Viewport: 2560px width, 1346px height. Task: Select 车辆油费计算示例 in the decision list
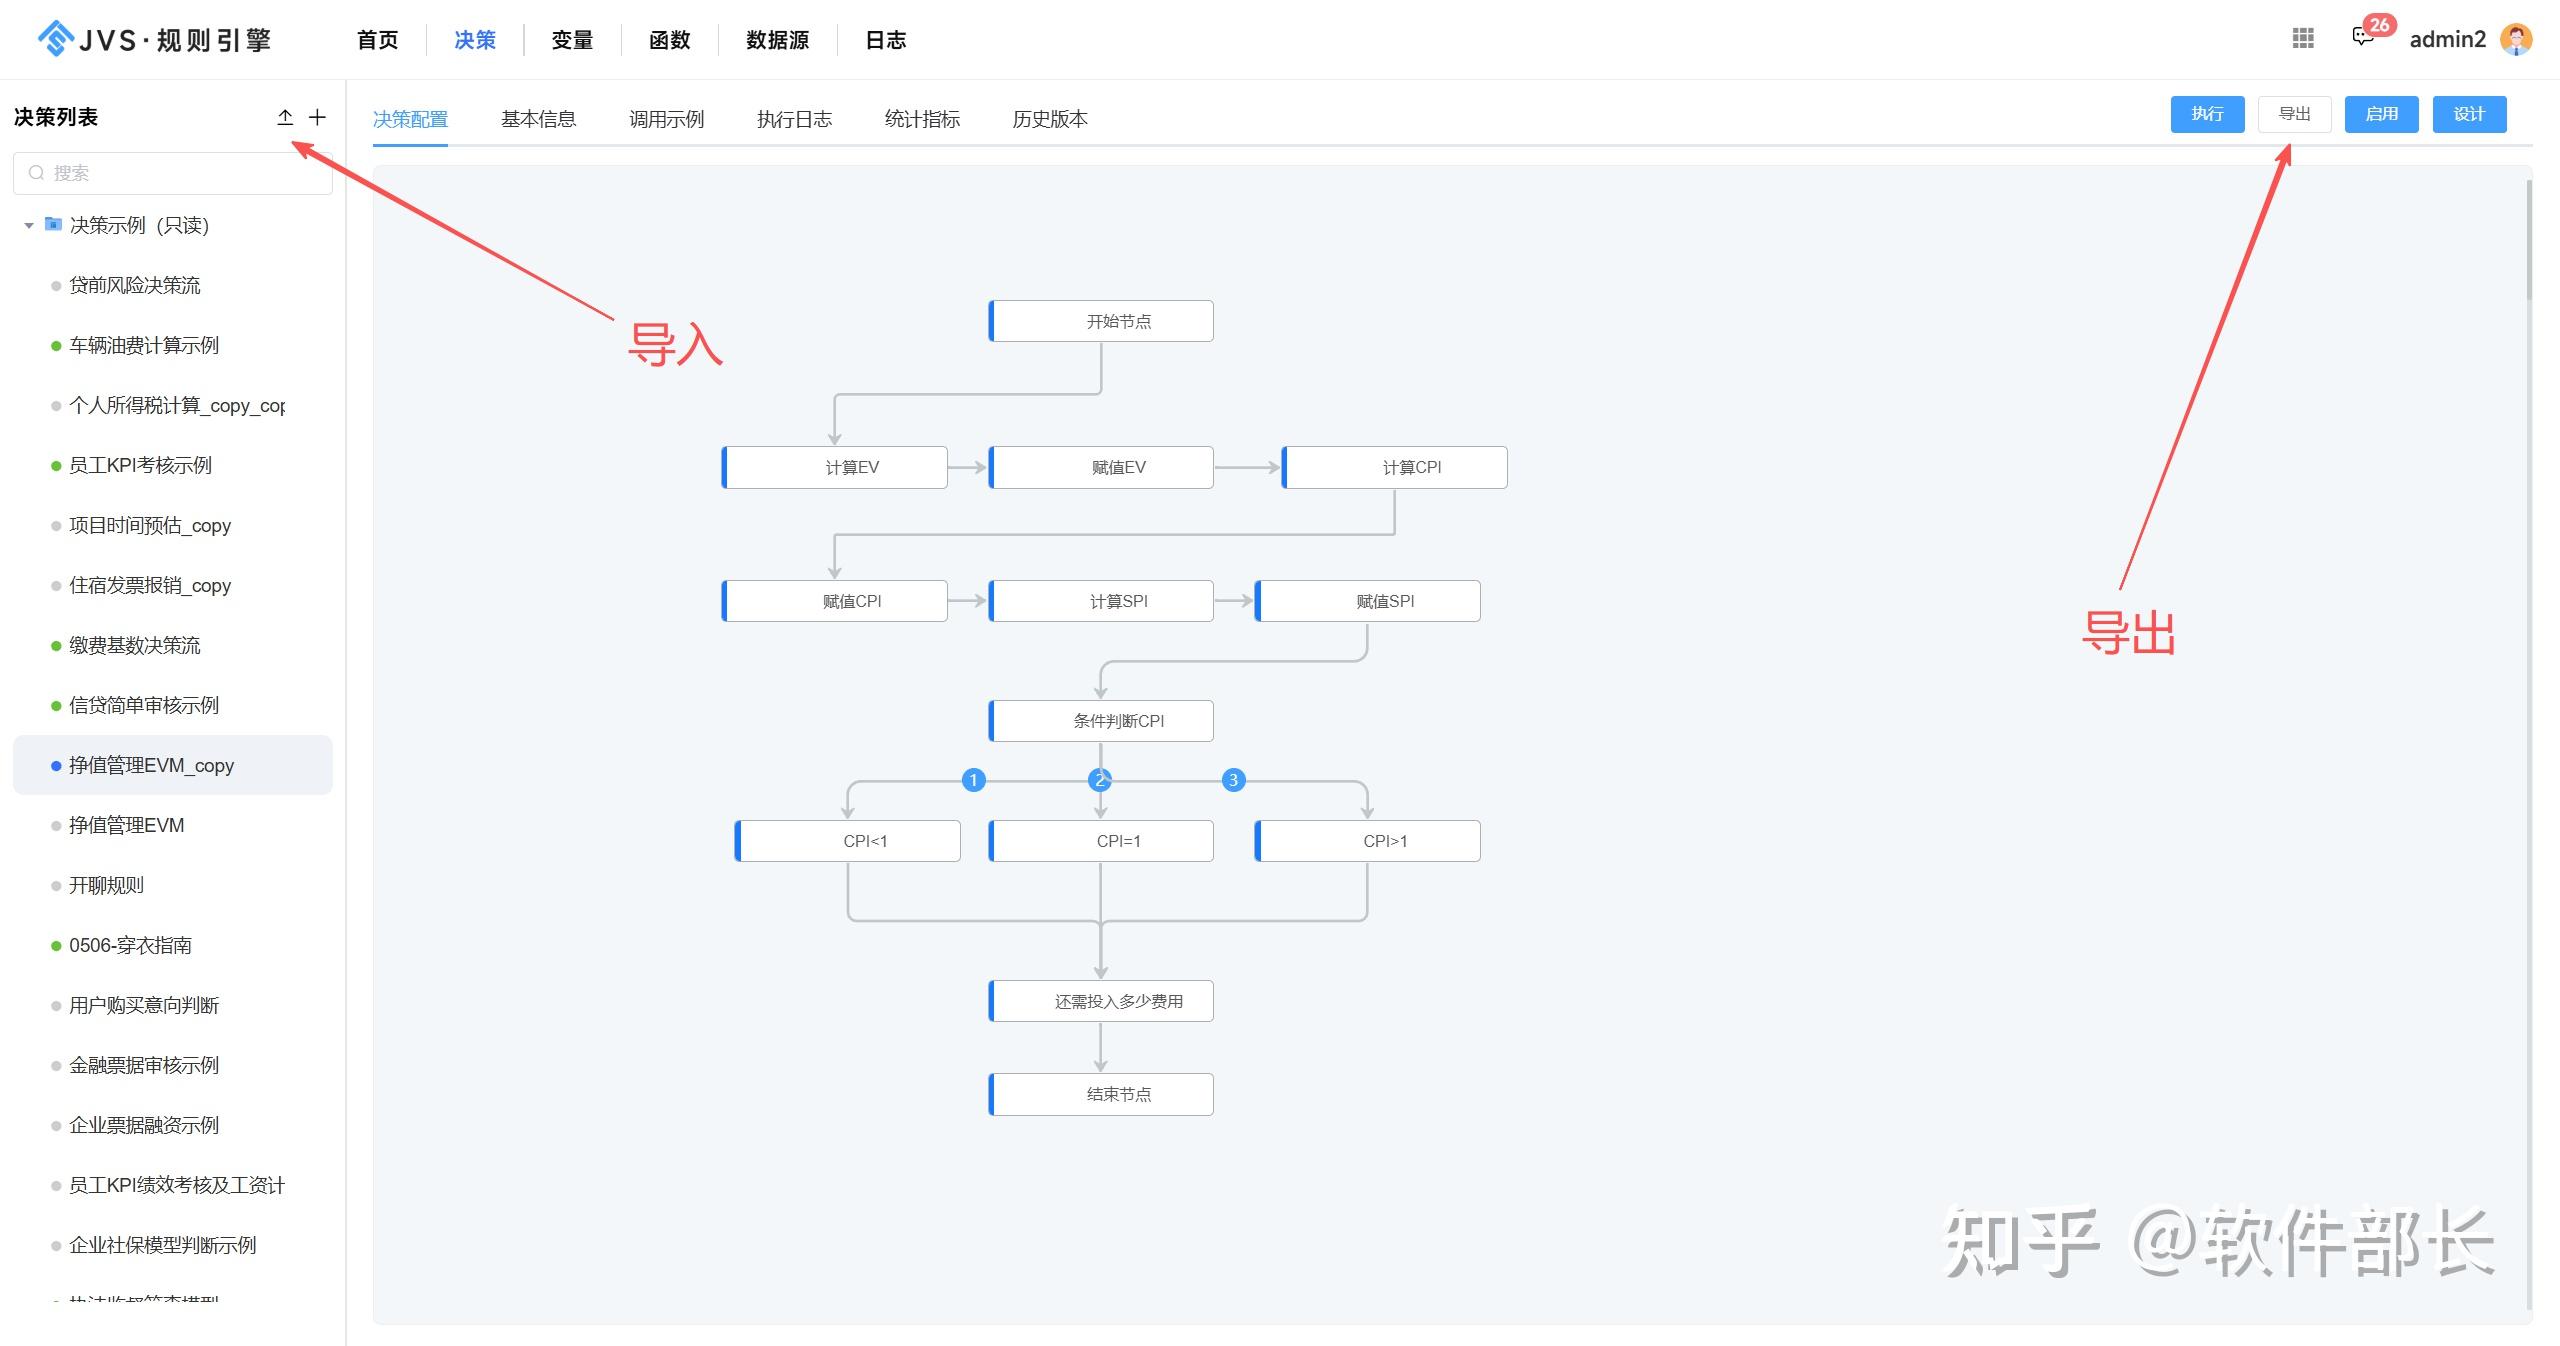coord(144,345)
